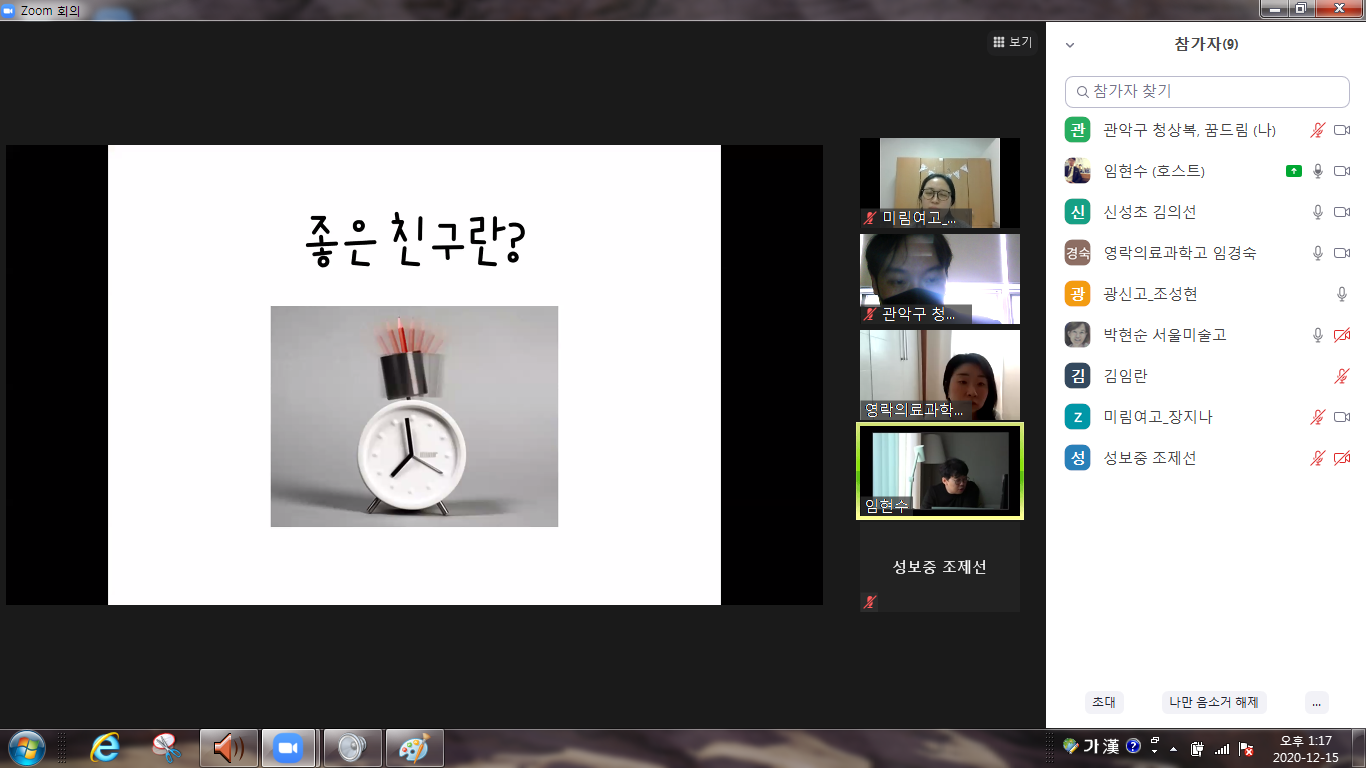Click the camera icon for 영락의료과학고 임경숙

(x=1342, y=253)
